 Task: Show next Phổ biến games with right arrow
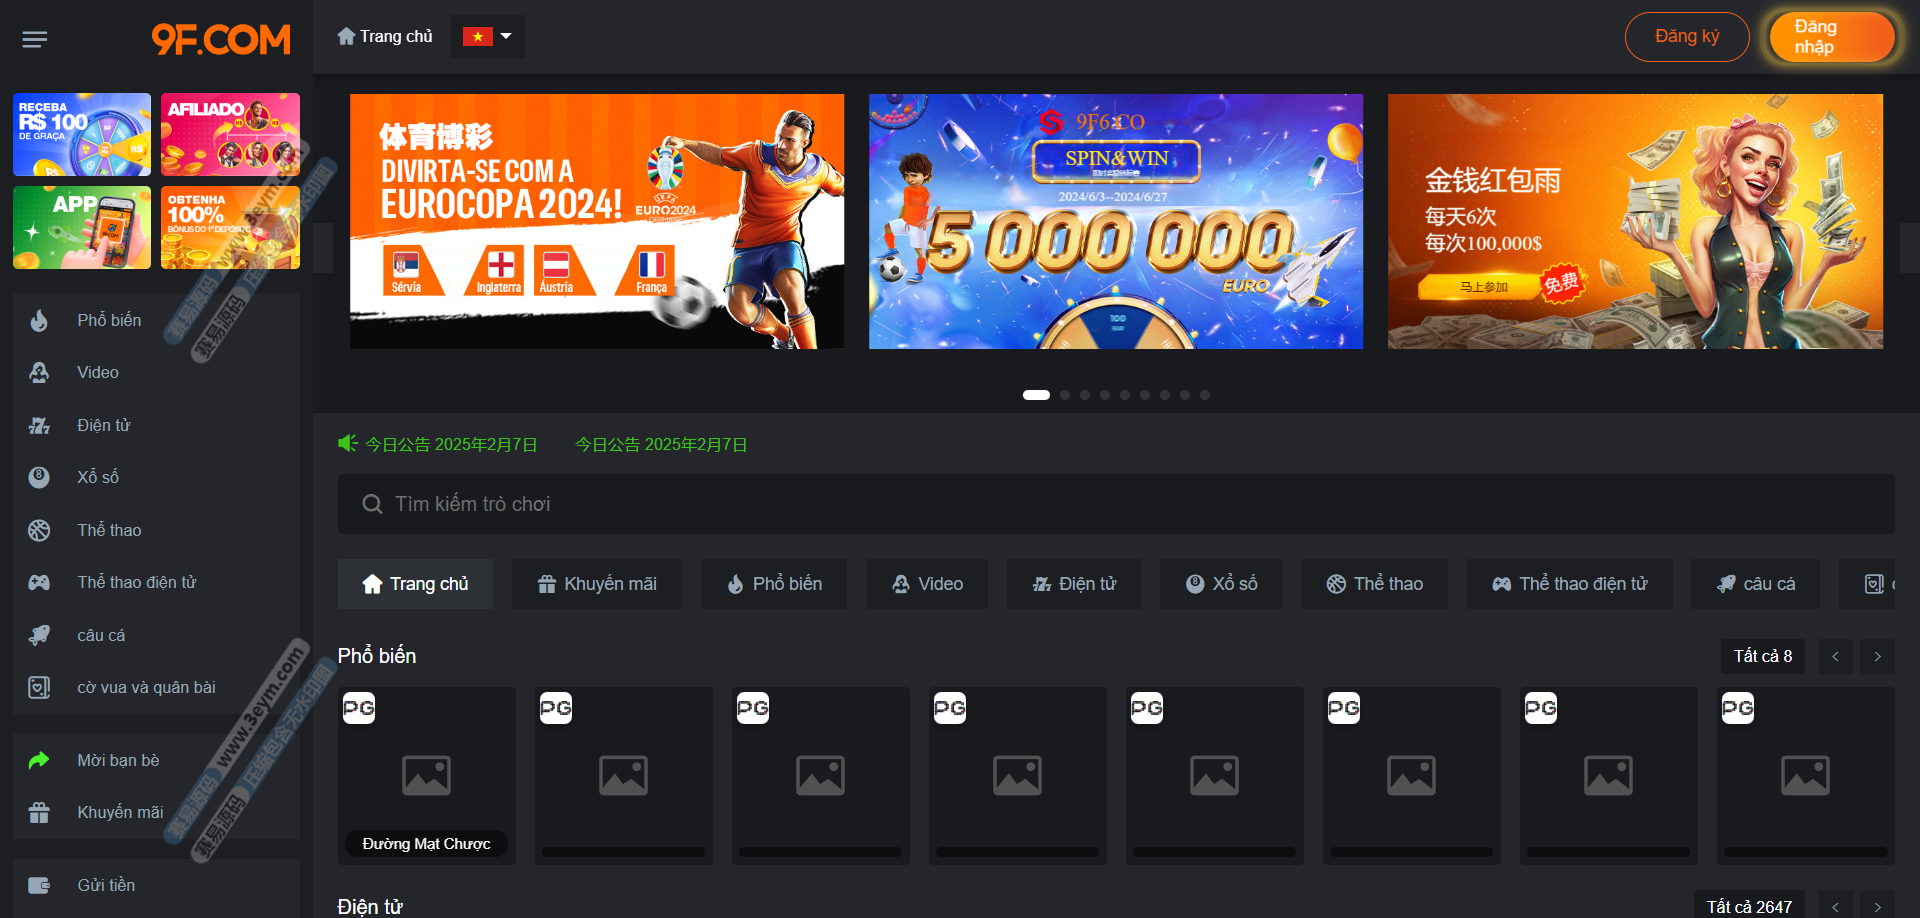tap(1877, 656)
